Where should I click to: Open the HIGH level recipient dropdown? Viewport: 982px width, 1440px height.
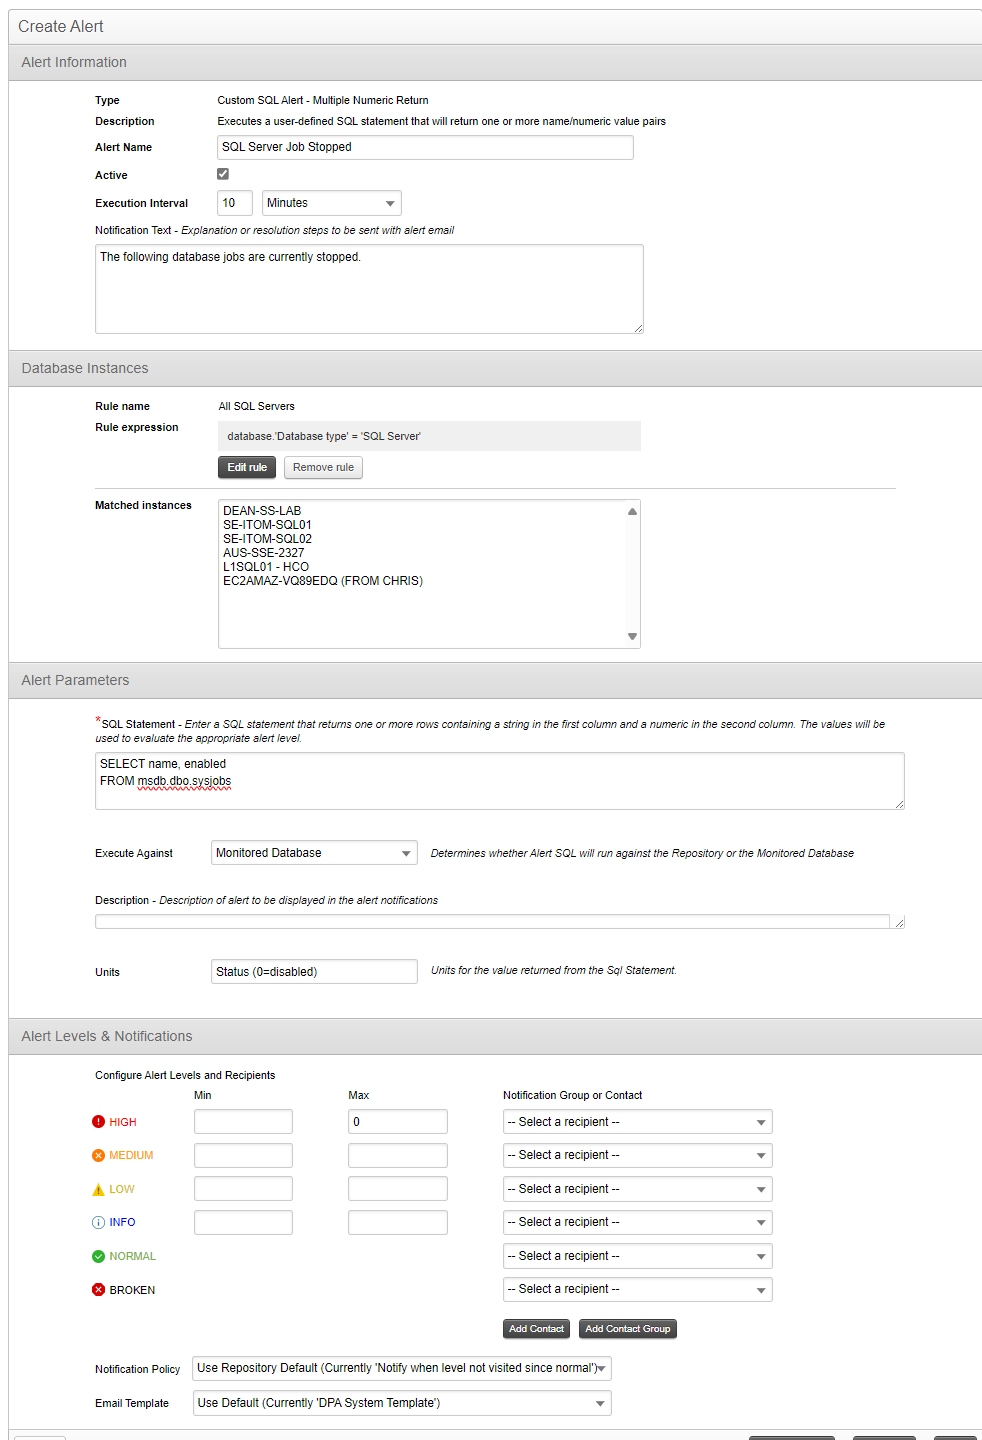637,1122
